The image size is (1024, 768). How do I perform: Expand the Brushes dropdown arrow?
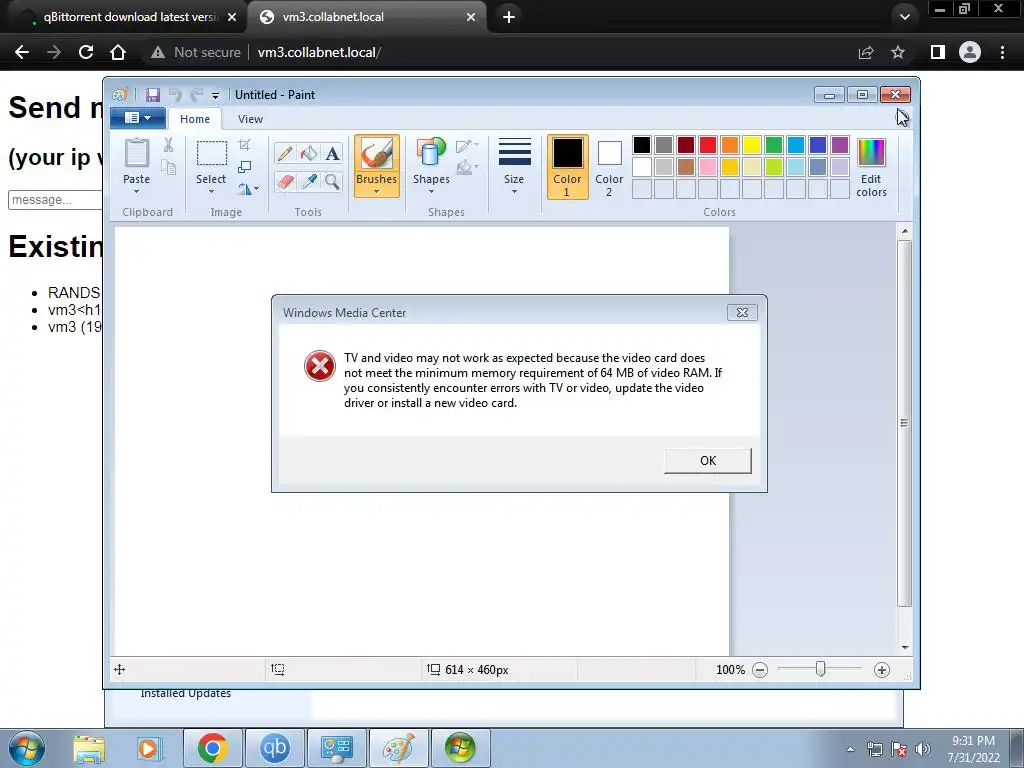[x=377, y=192]
